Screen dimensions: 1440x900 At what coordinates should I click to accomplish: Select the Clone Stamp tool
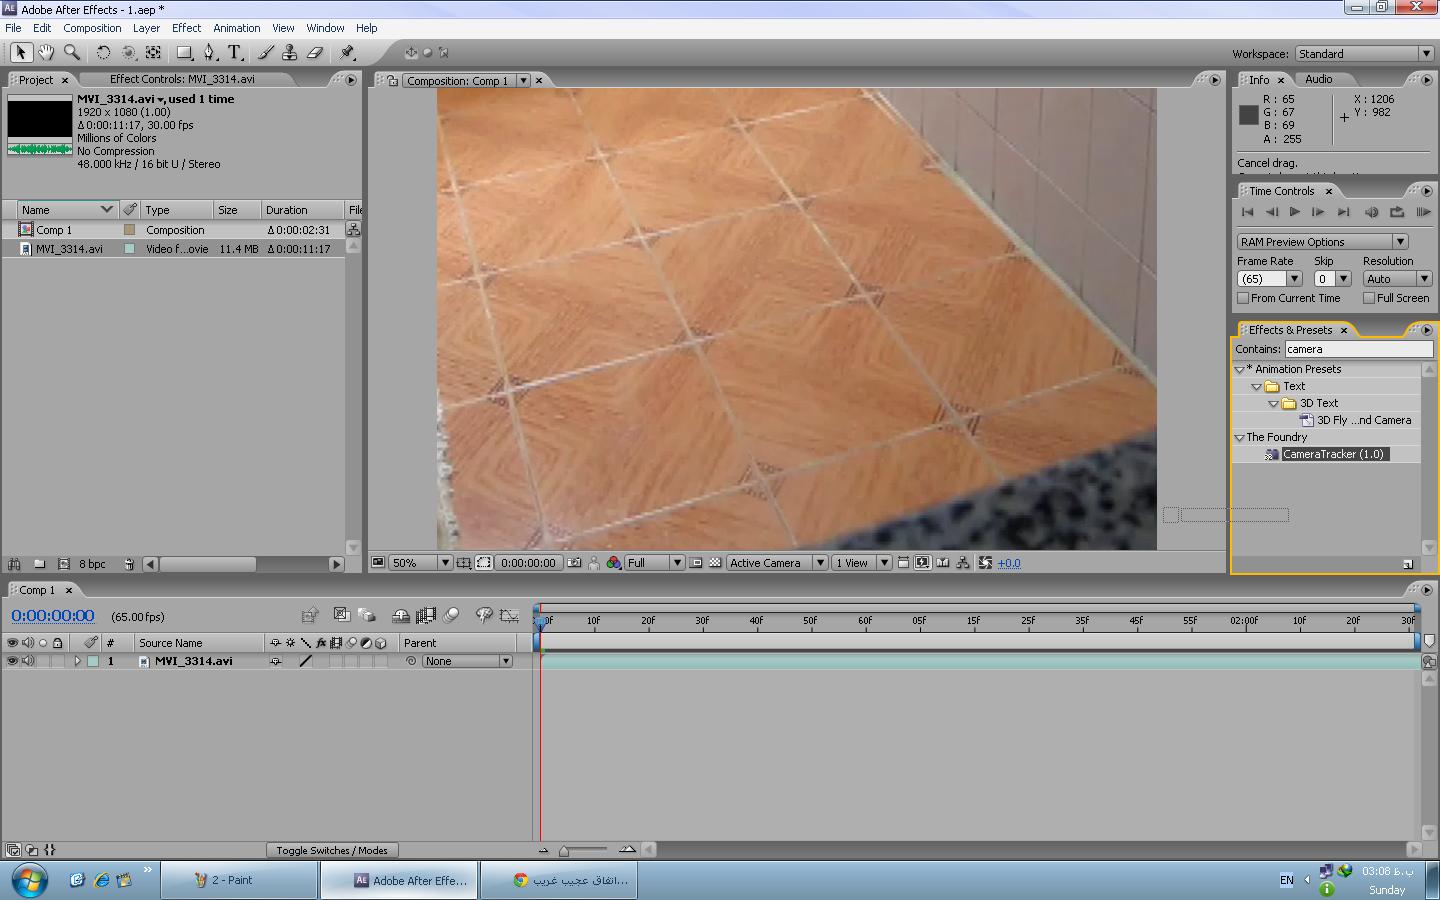290,53
